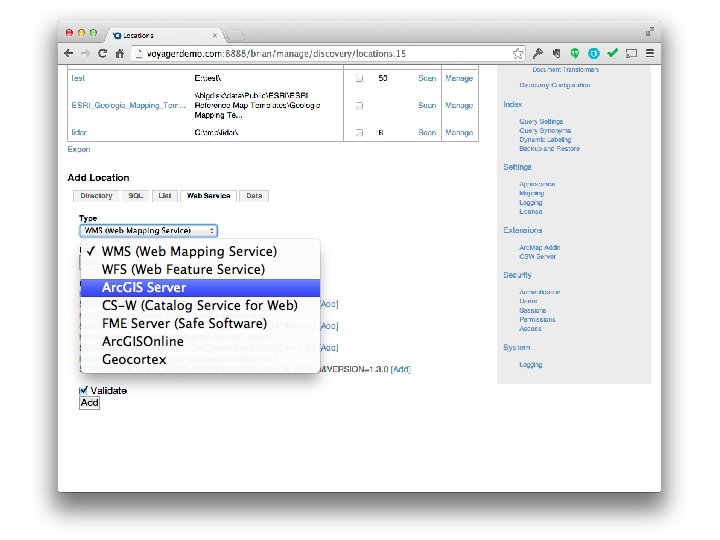Click the green checkmark extension icon

pyautogui.click(x=613, y=53)
